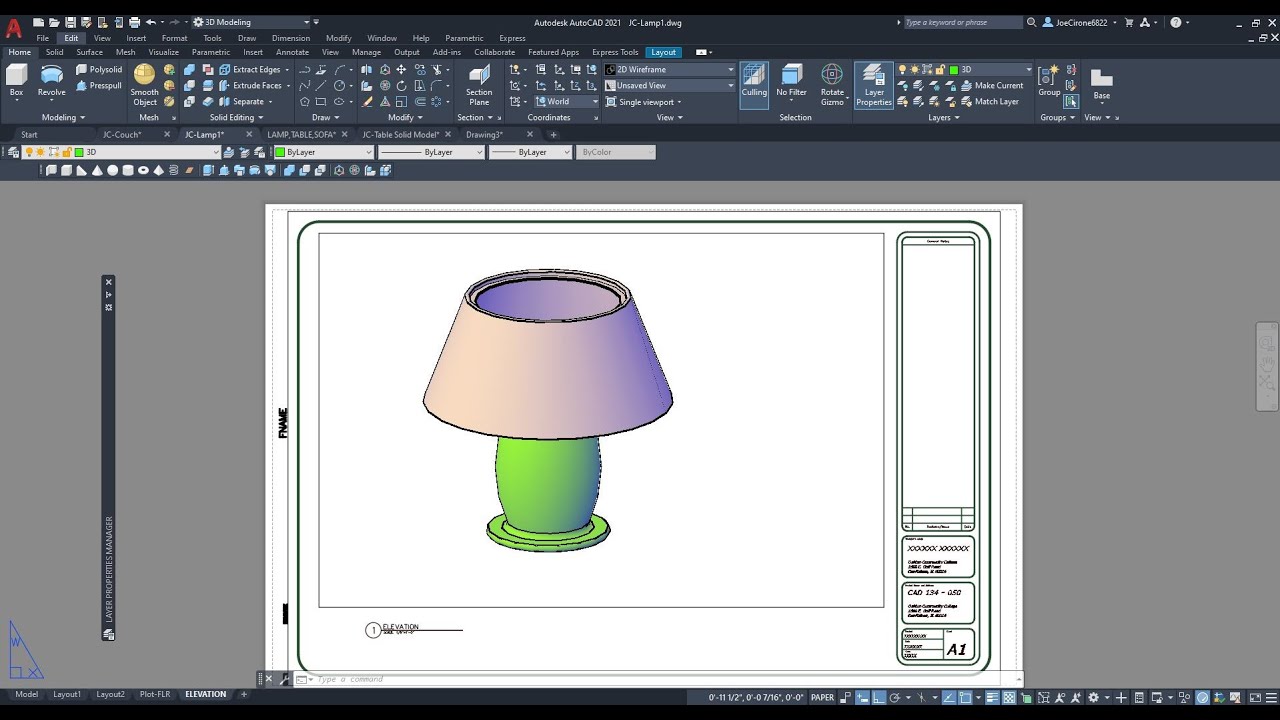Open the Format menu

[x=174, y=38]
